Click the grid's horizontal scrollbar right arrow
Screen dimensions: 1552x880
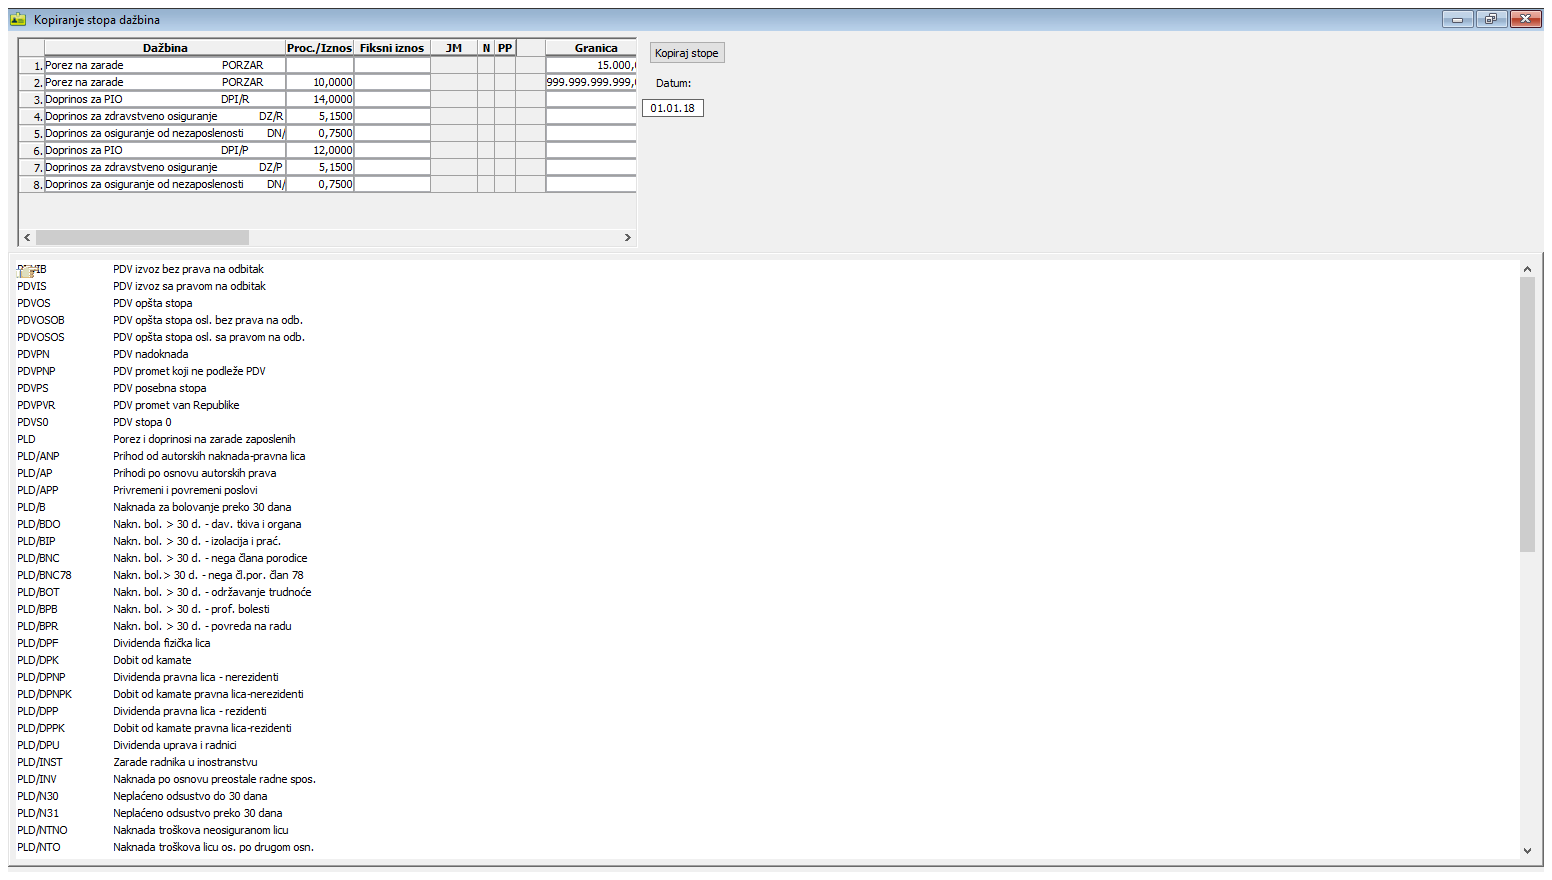tap(627, 238)
